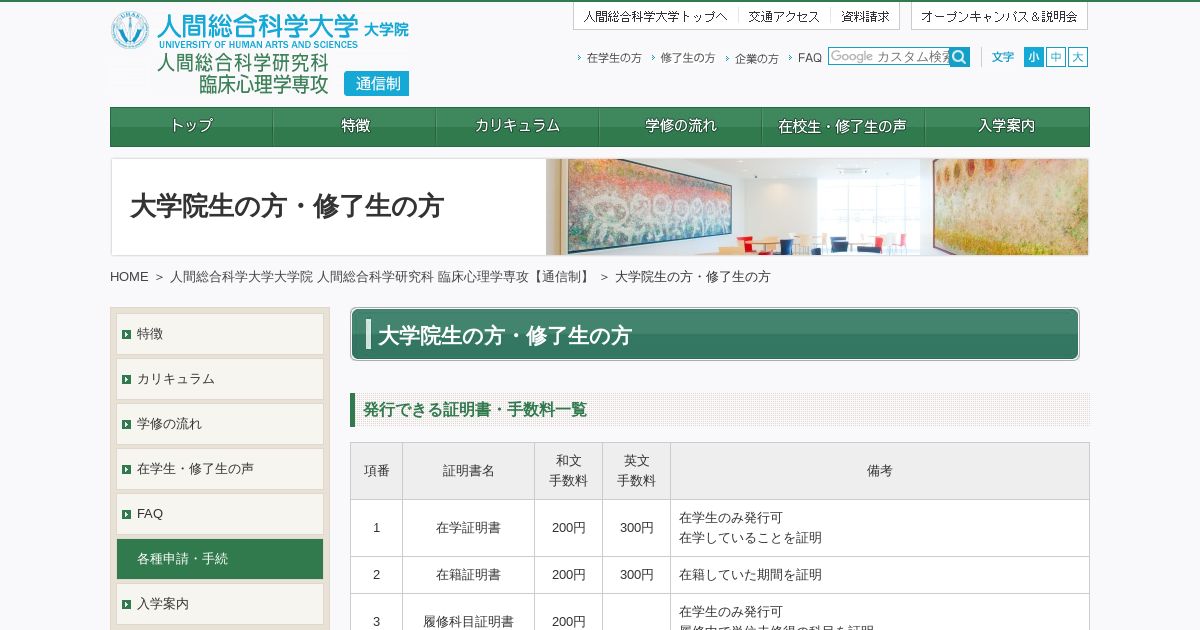The image size is (1200, 630).
Task: Open 交通アクセス link
Action: [784, 16]
